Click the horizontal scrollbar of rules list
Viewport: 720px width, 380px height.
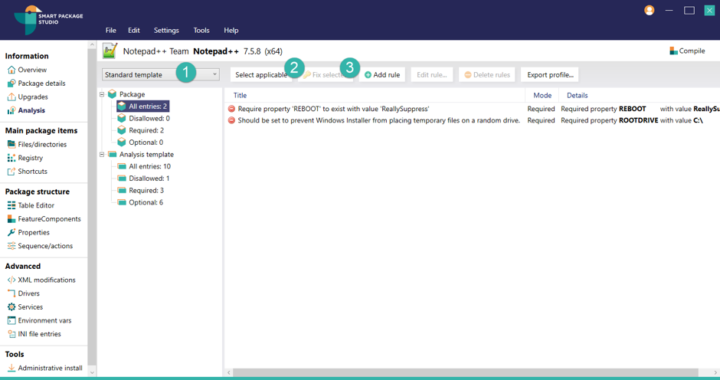point(466,372)
